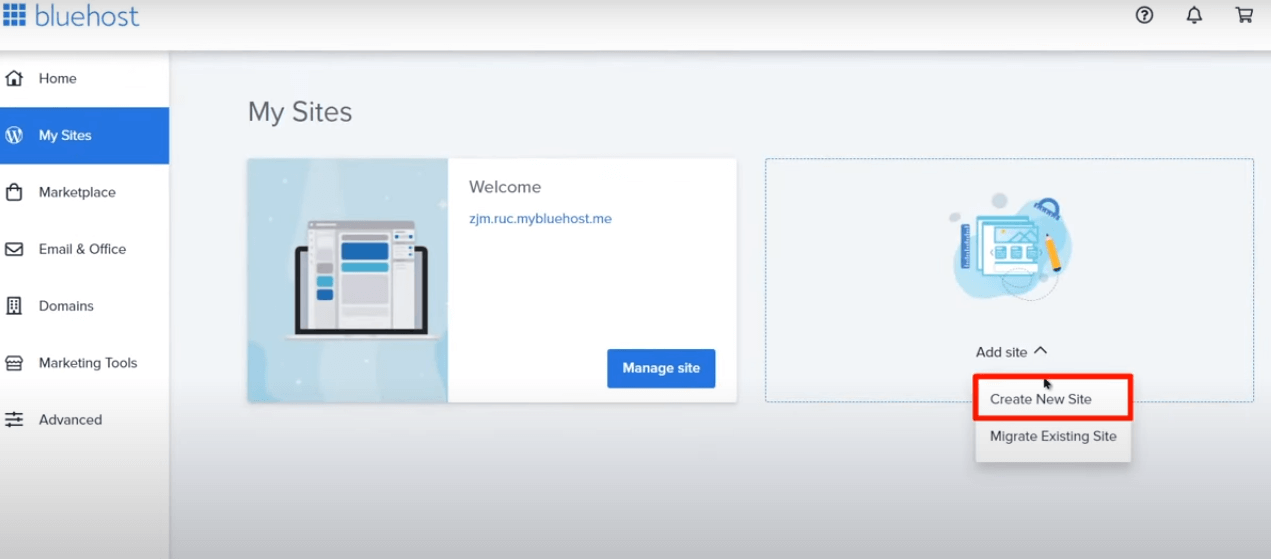Viewport: 1271px width, 559px height.
Task: Click the Email & Office envelope icon
Action: [x=14, y=249]
